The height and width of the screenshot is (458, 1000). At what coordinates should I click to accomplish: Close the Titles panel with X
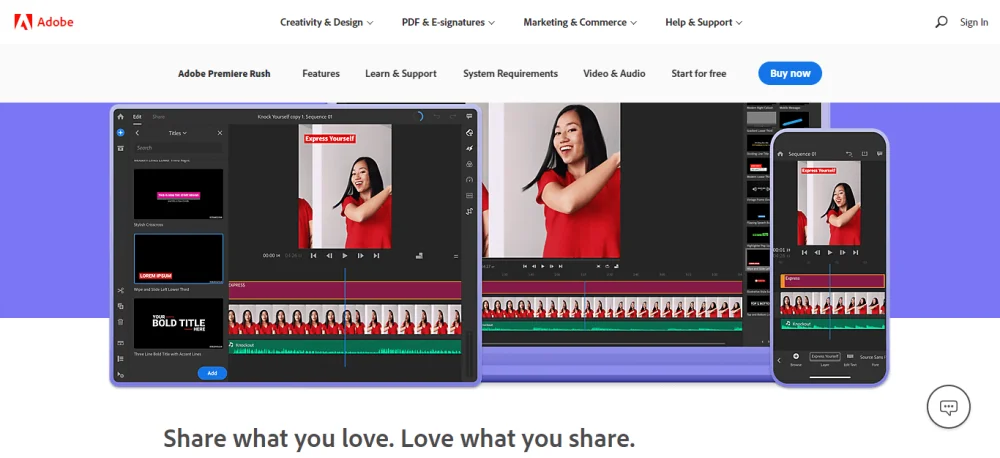pyautogui.click(x=218, y=133)
